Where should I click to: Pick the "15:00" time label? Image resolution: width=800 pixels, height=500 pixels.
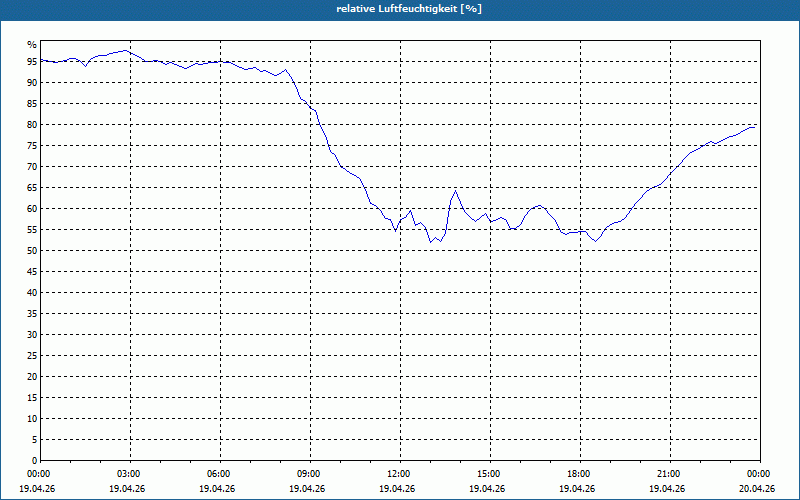(490, 474)
